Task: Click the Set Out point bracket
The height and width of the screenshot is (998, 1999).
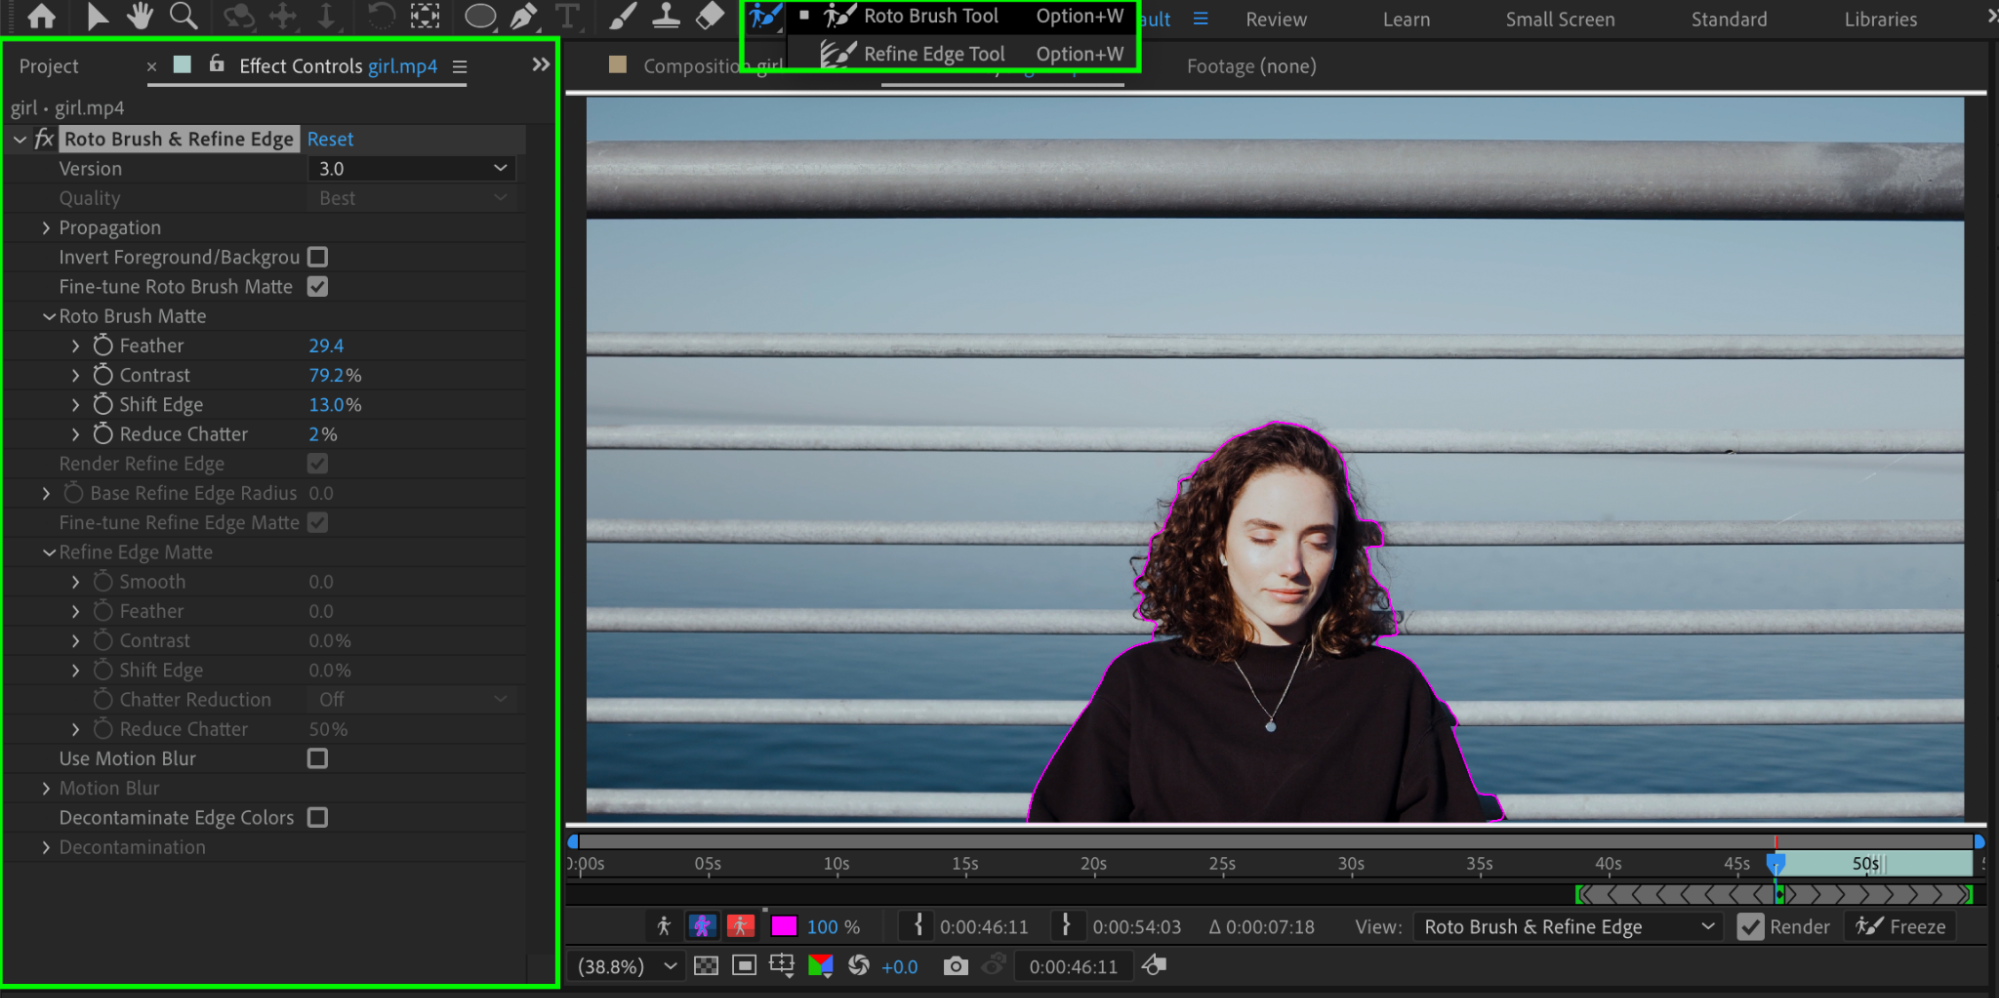Action: (1066, 926)
